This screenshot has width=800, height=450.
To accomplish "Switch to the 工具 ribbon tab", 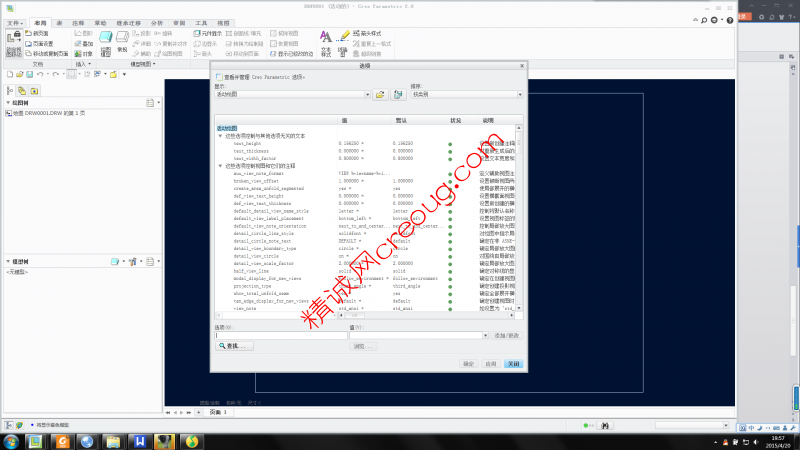I will click(201, 23).
